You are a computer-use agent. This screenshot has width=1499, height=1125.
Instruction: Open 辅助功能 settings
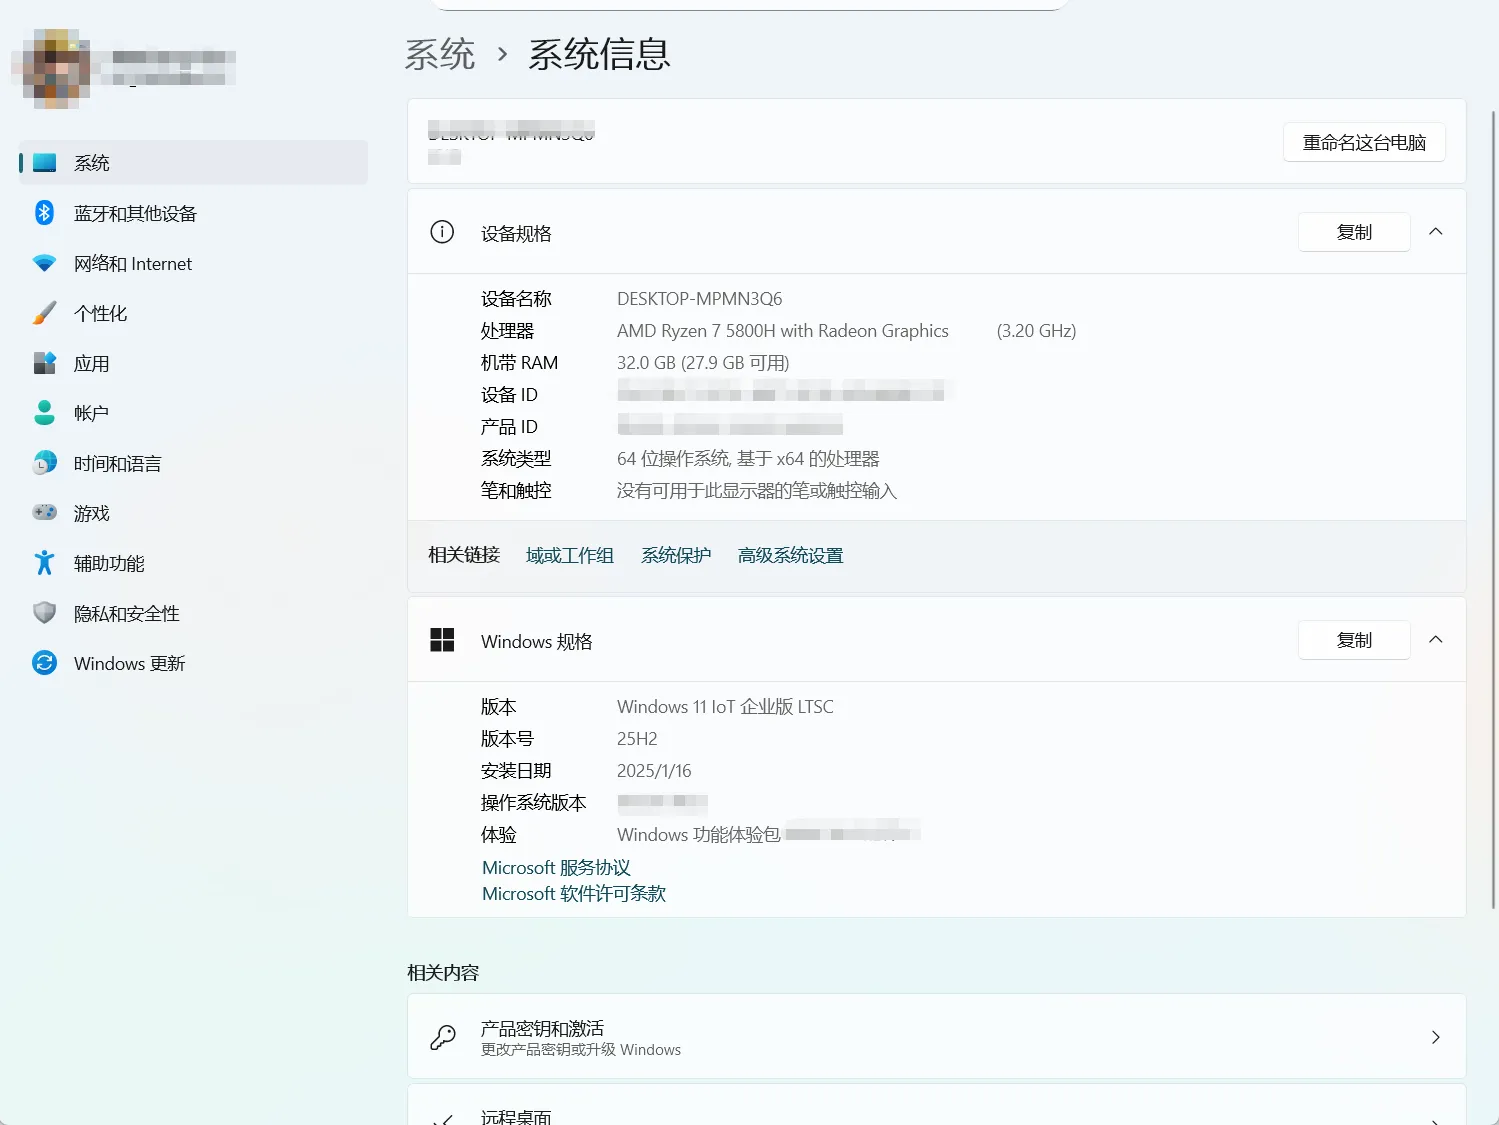click(x=108, y=563)
